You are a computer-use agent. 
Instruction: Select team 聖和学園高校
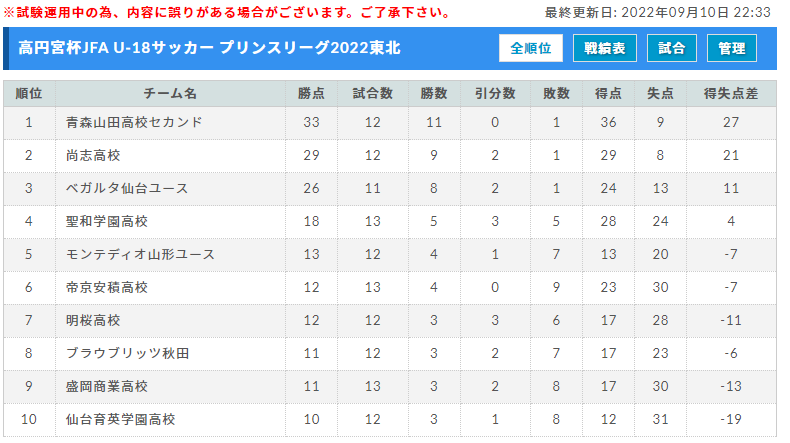pyautogui.click(x=107, y=221)
